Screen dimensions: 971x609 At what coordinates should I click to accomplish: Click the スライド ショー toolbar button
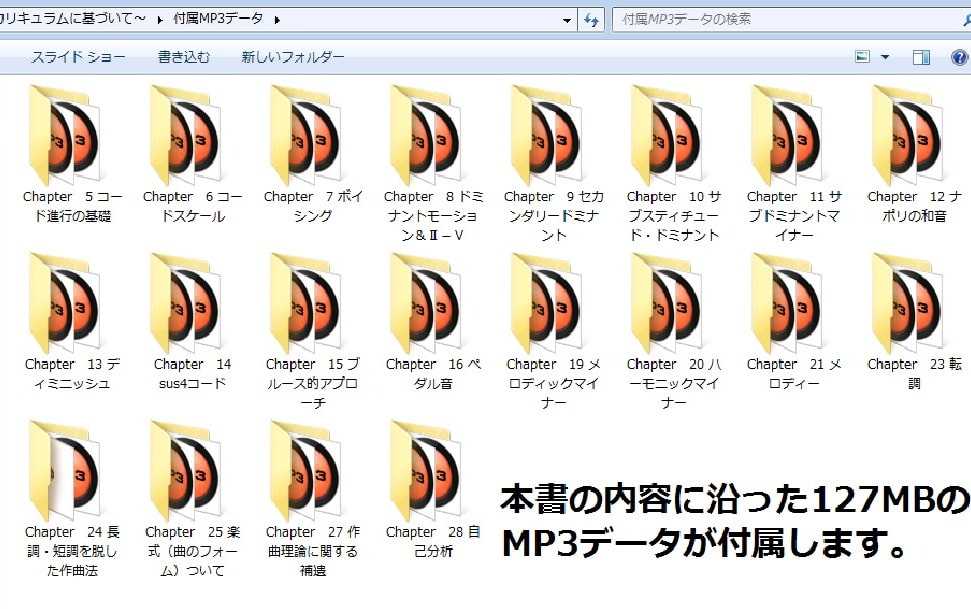point(78,57)
